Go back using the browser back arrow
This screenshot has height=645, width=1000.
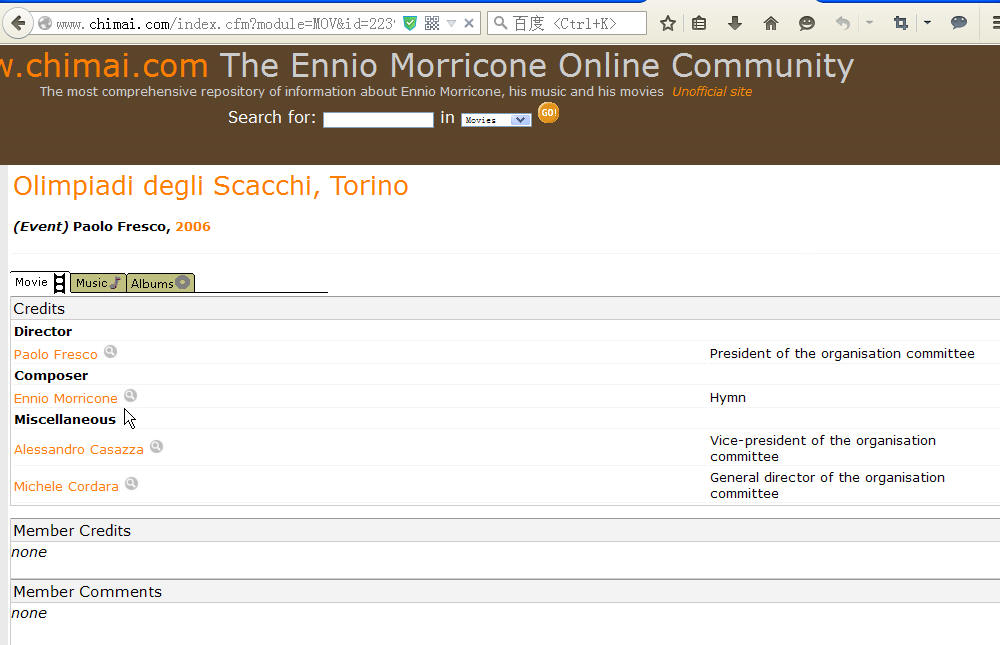coord(18,24)
